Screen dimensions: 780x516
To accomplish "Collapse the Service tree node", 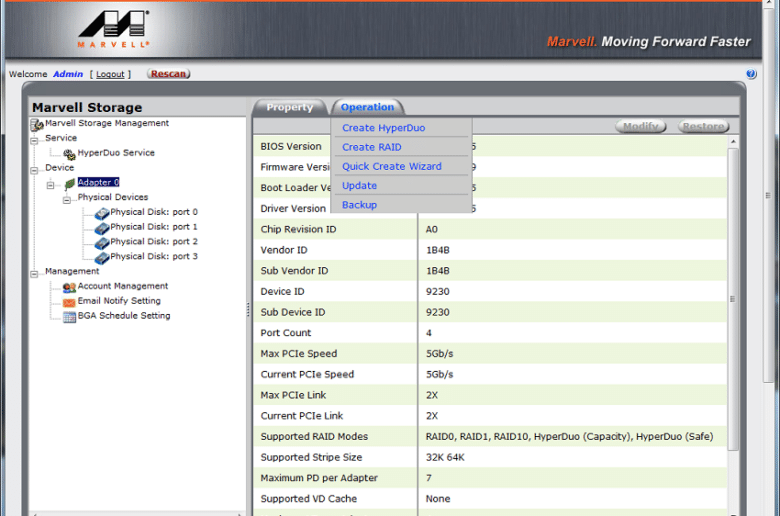I will (34, 141).
